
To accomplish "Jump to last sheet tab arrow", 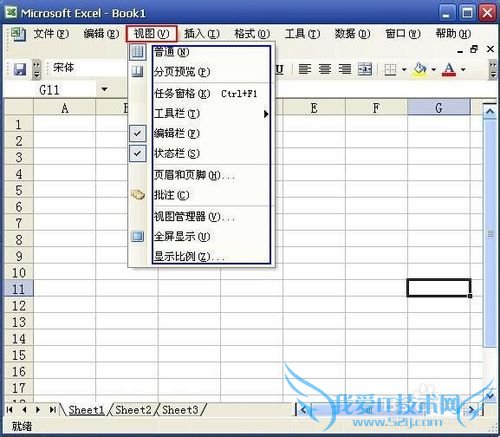I will point(52,409).
